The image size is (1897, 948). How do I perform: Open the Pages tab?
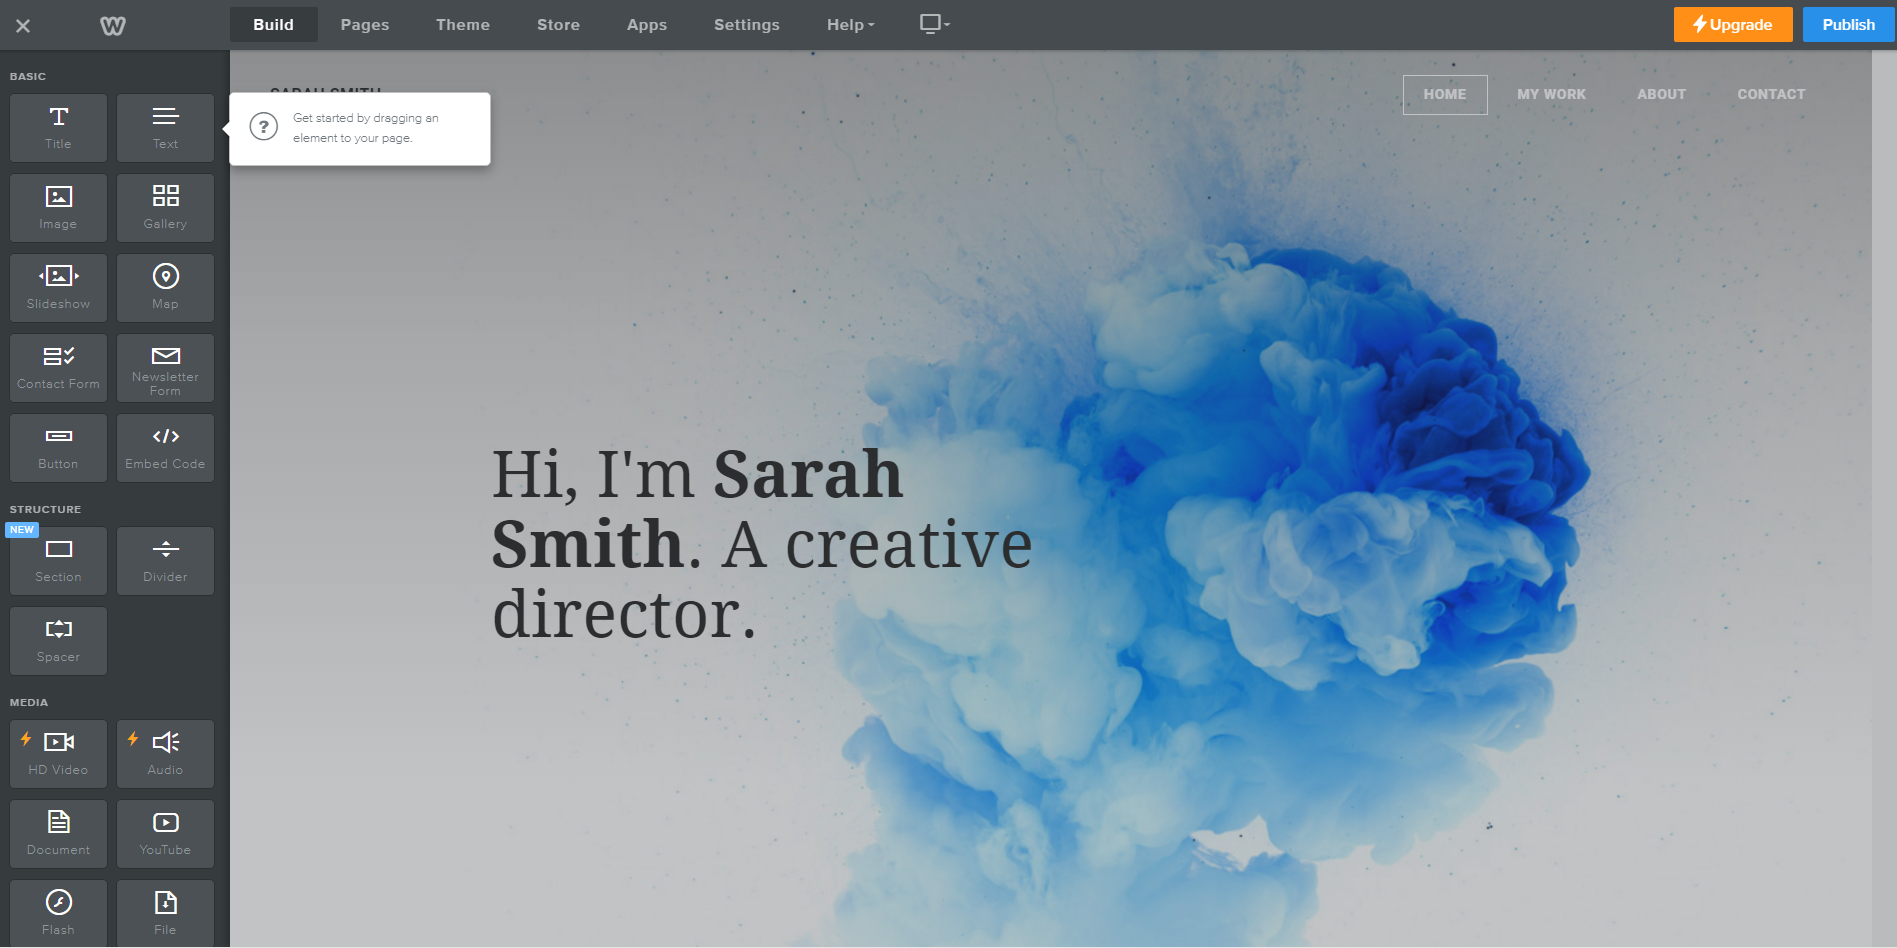365,25
